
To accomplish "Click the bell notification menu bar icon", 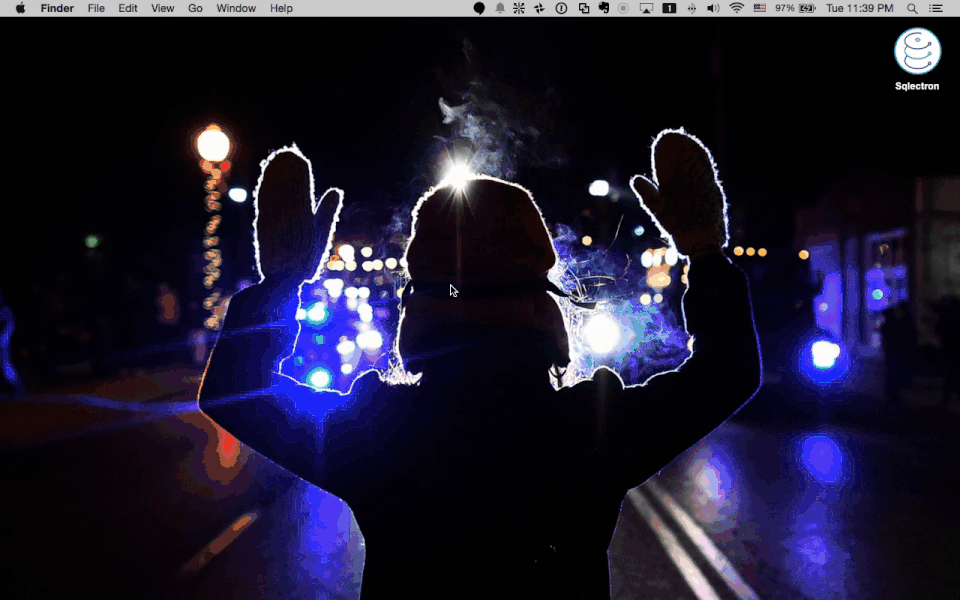I will point(500,8).
